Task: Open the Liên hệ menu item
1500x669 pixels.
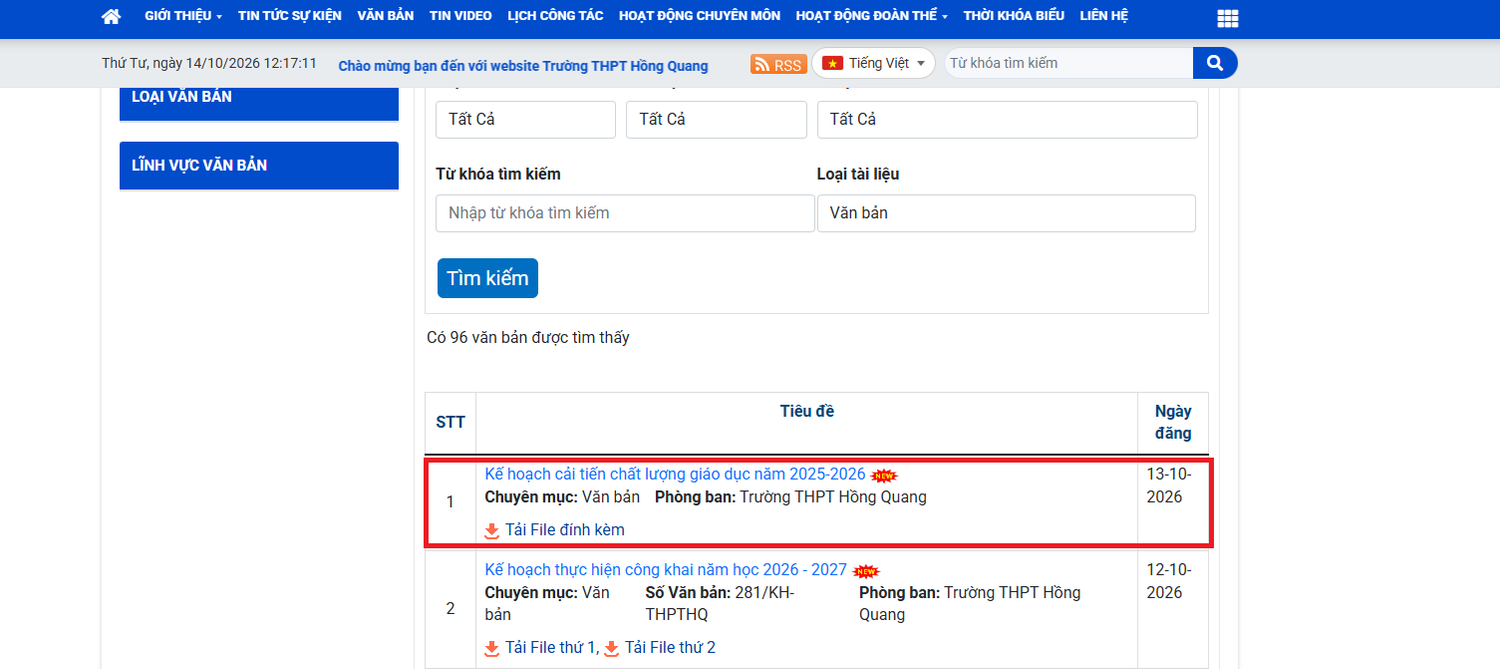Action: point(1104,16)
